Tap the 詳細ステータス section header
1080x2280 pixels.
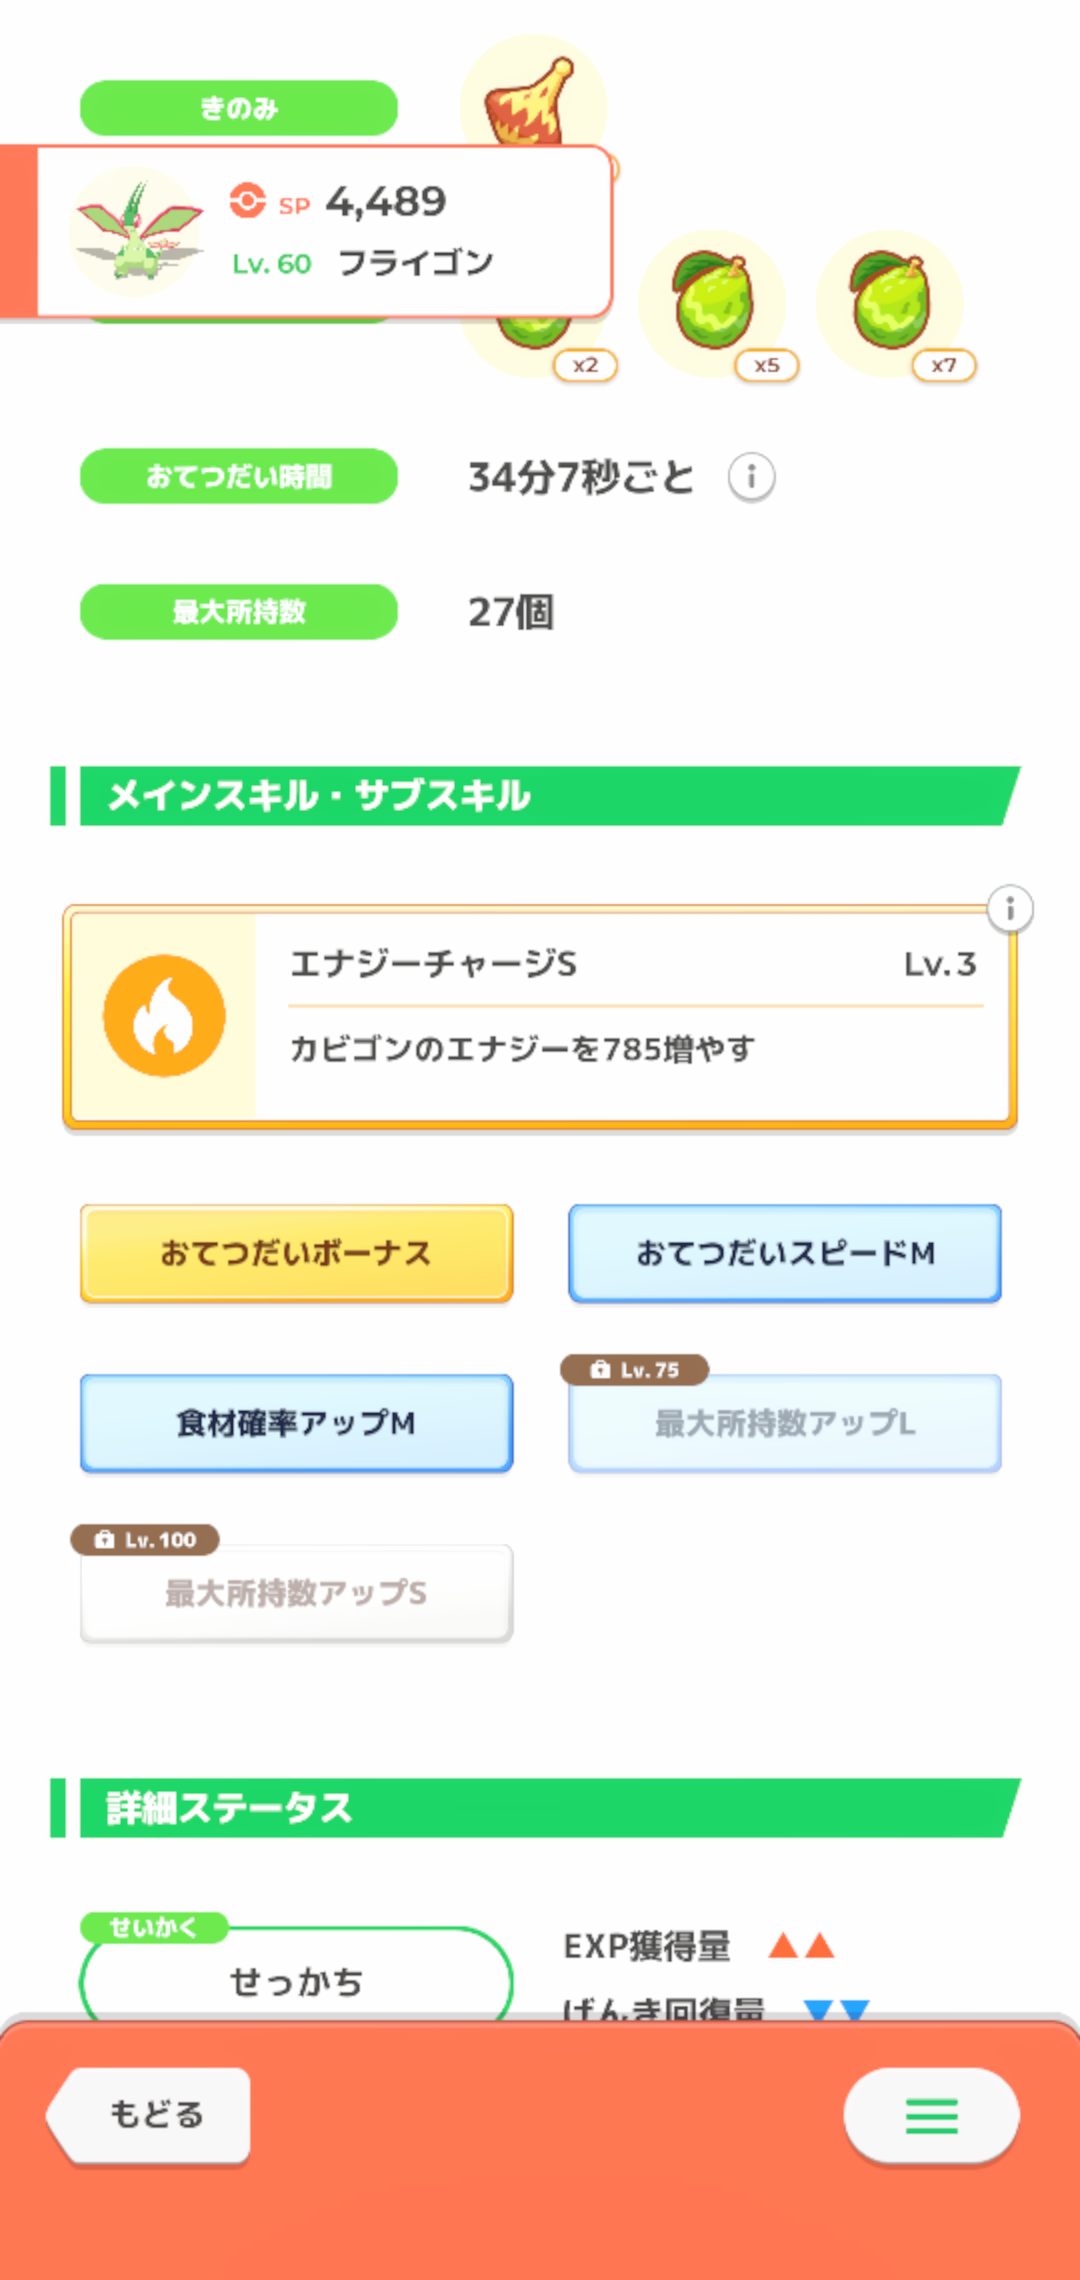[540, 1808]
